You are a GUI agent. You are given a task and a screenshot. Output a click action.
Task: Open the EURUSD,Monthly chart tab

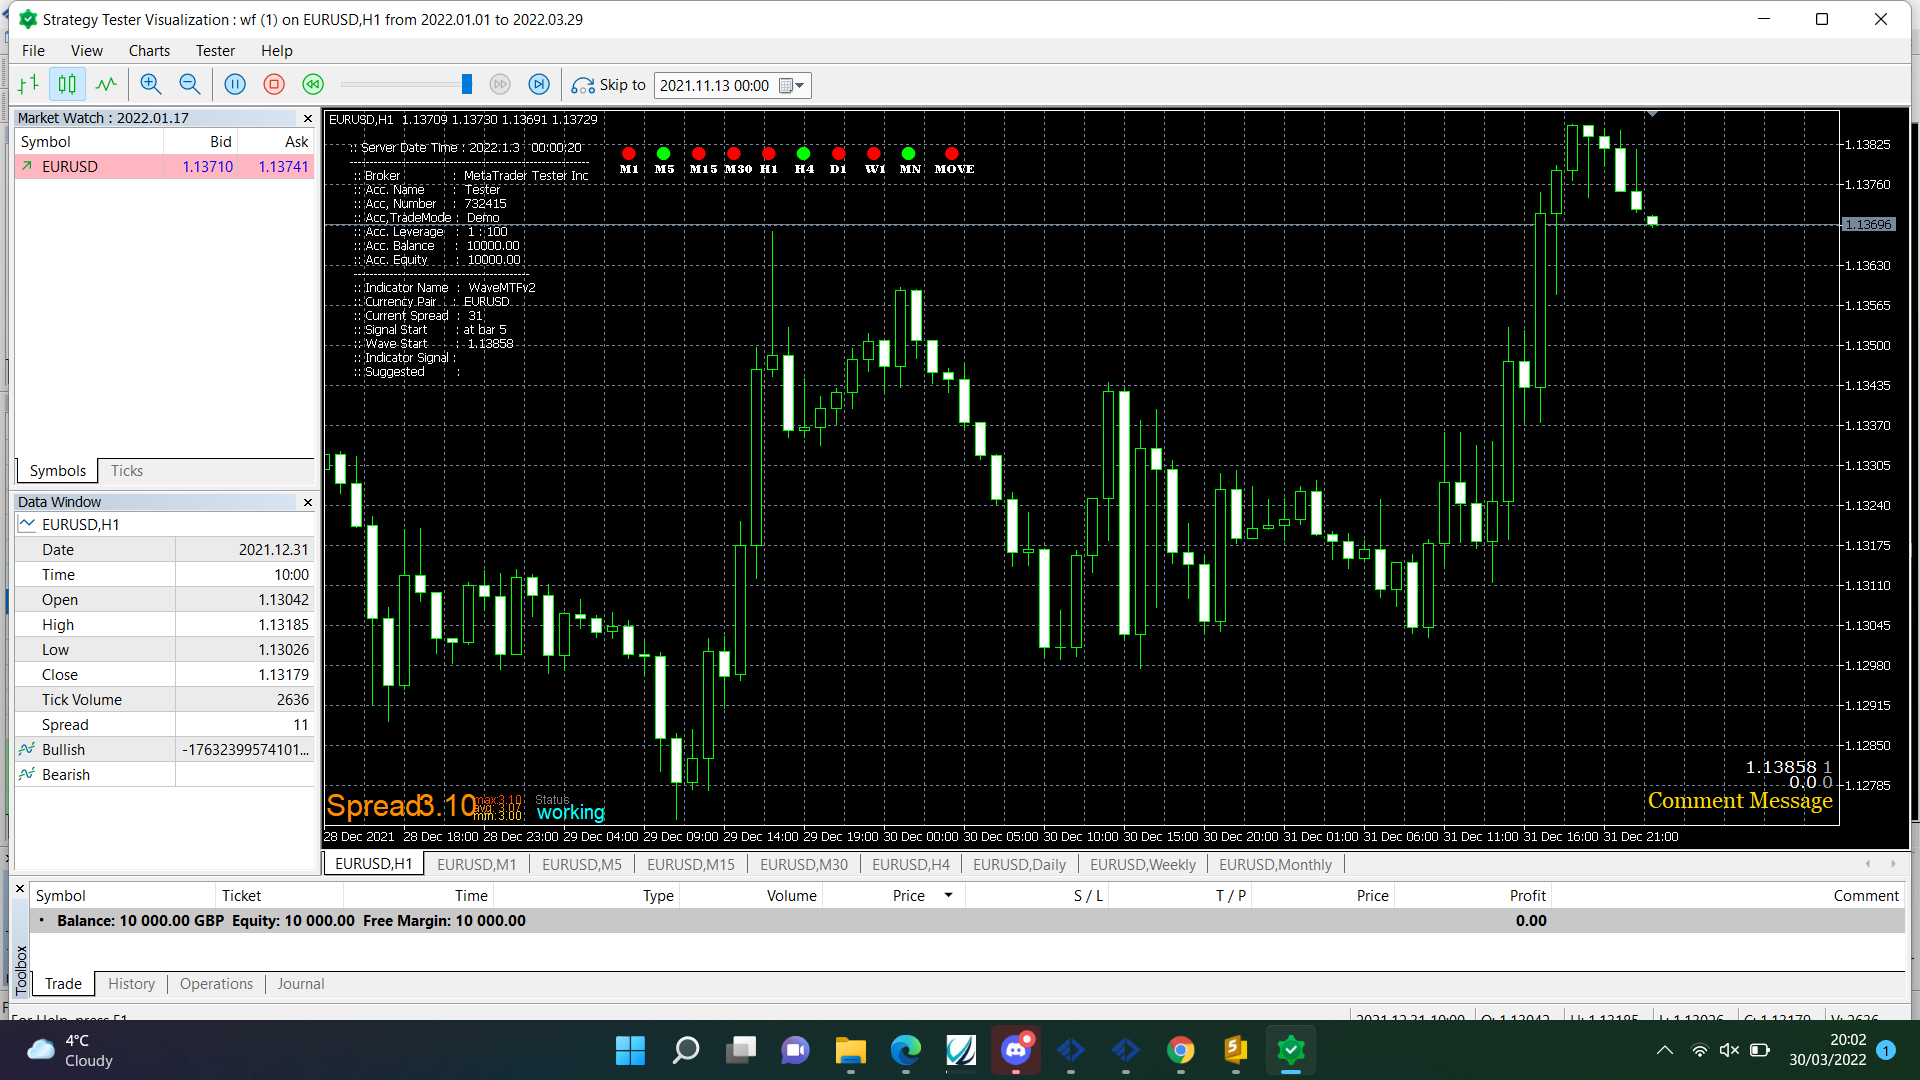(x=1276, y=864)
